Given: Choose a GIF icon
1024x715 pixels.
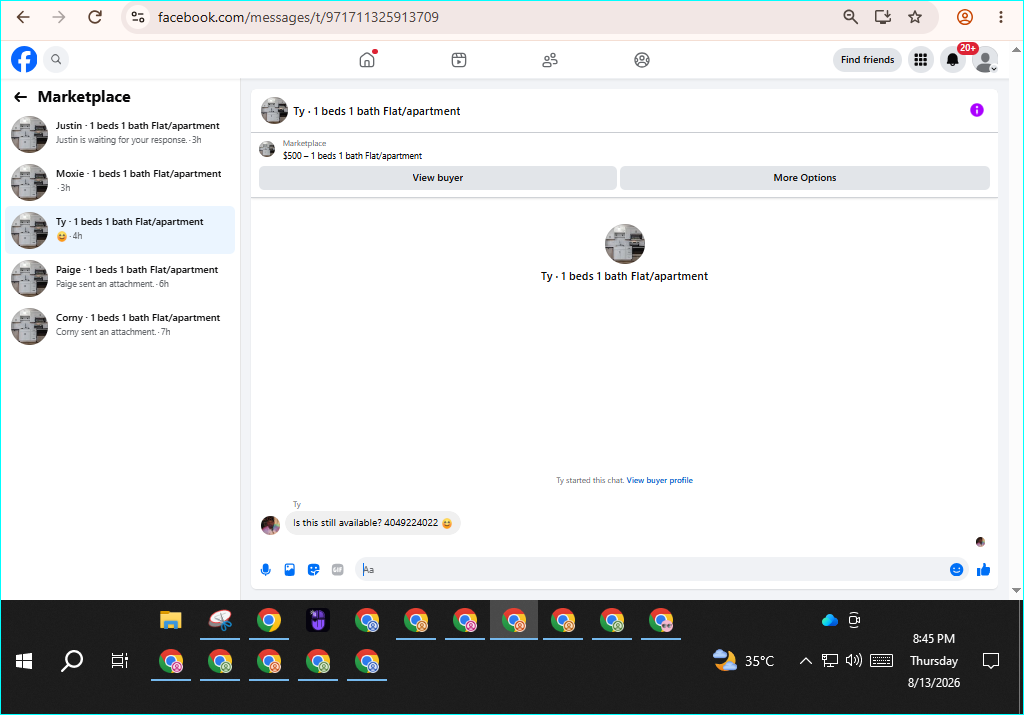Looking at the screenshot, I should pos(338,569).
